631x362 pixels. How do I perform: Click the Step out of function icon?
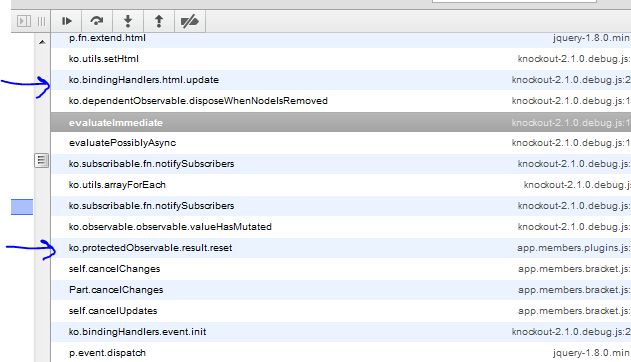pyautogui.click(x=159, y=21)
